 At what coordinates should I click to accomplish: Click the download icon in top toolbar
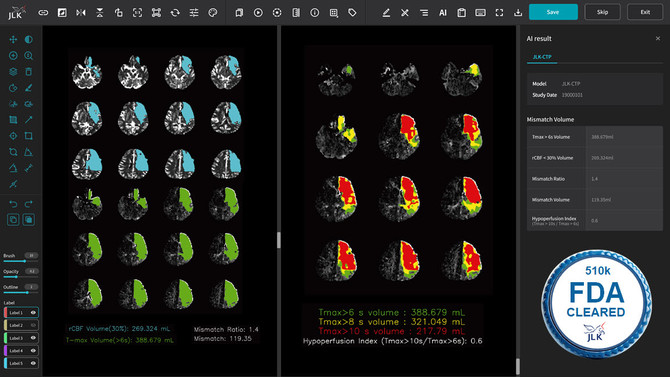(518, 13)
